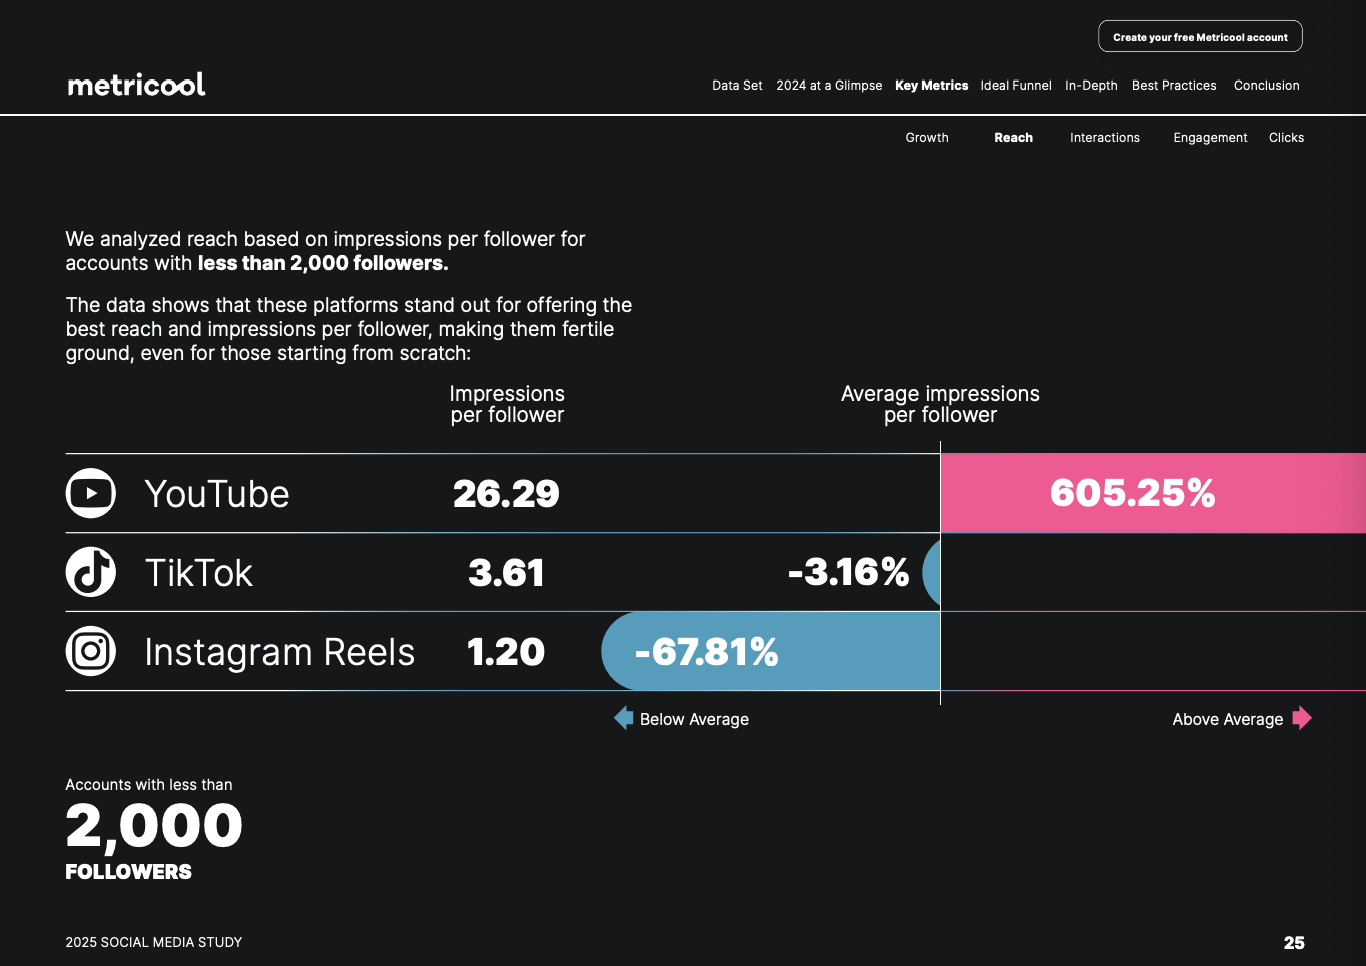Switch to the Growth tab
The width and height of the screenshot is (1366, 966).
(x=927, y=138)
